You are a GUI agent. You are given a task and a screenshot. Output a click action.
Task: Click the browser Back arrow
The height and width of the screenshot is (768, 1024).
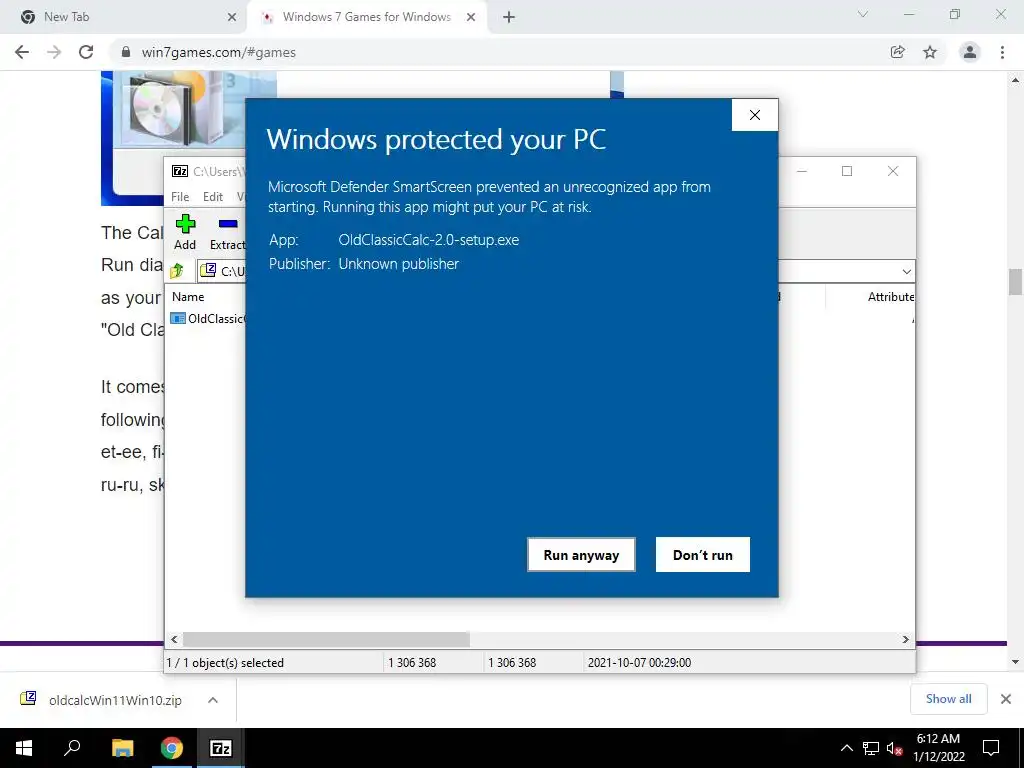22,52
